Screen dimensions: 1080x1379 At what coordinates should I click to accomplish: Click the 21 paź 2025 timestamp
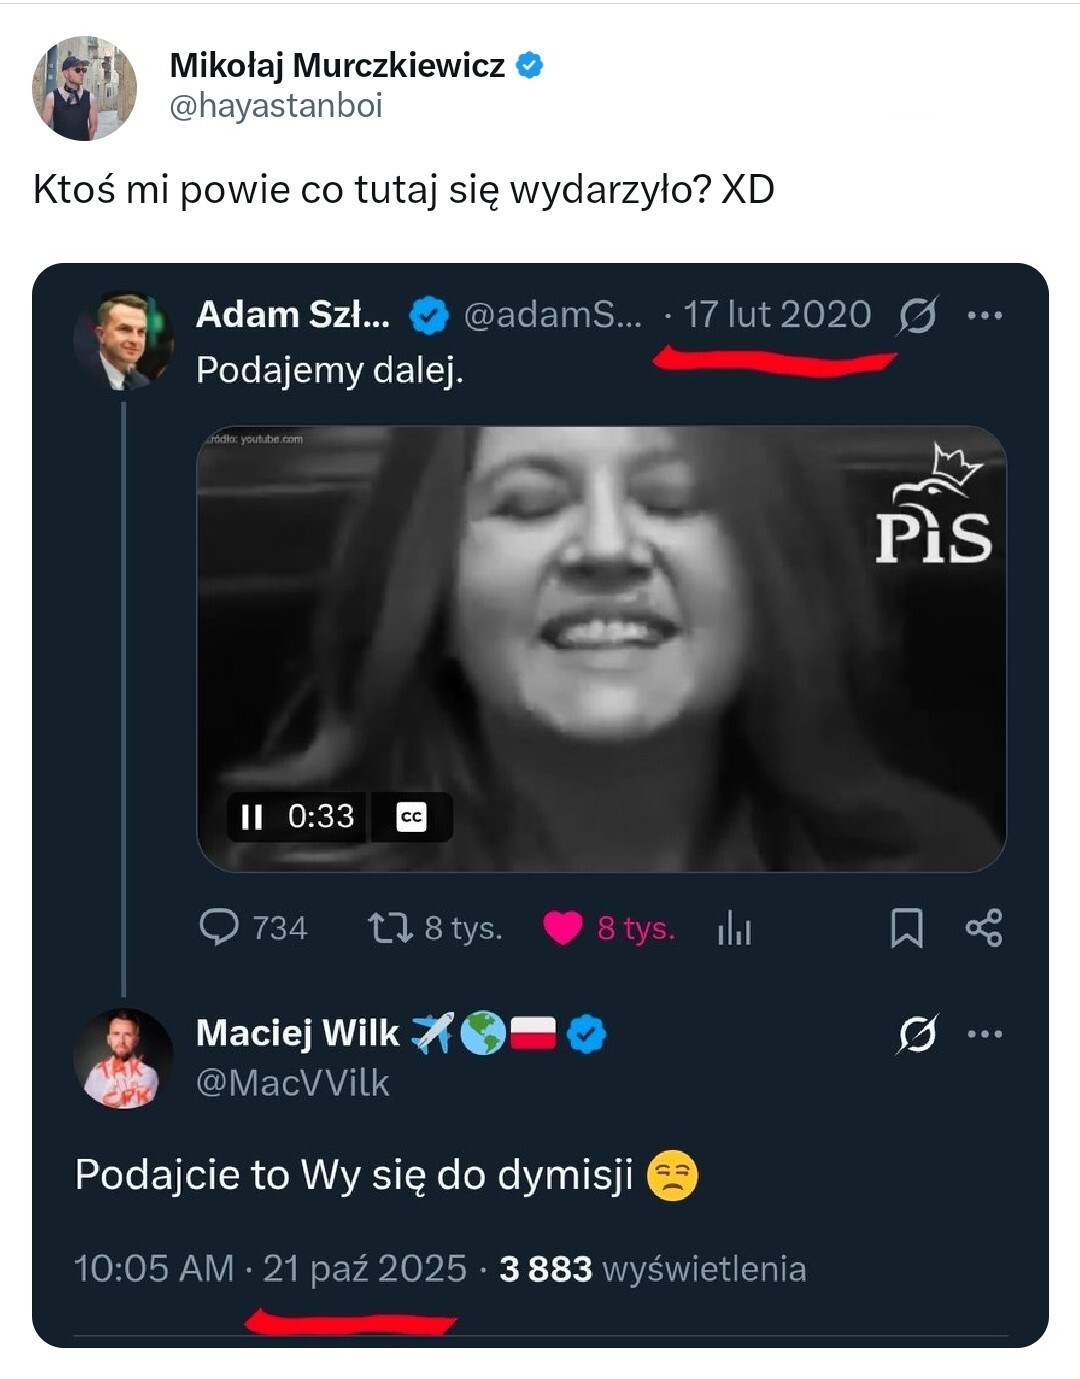coord(364,1269)
